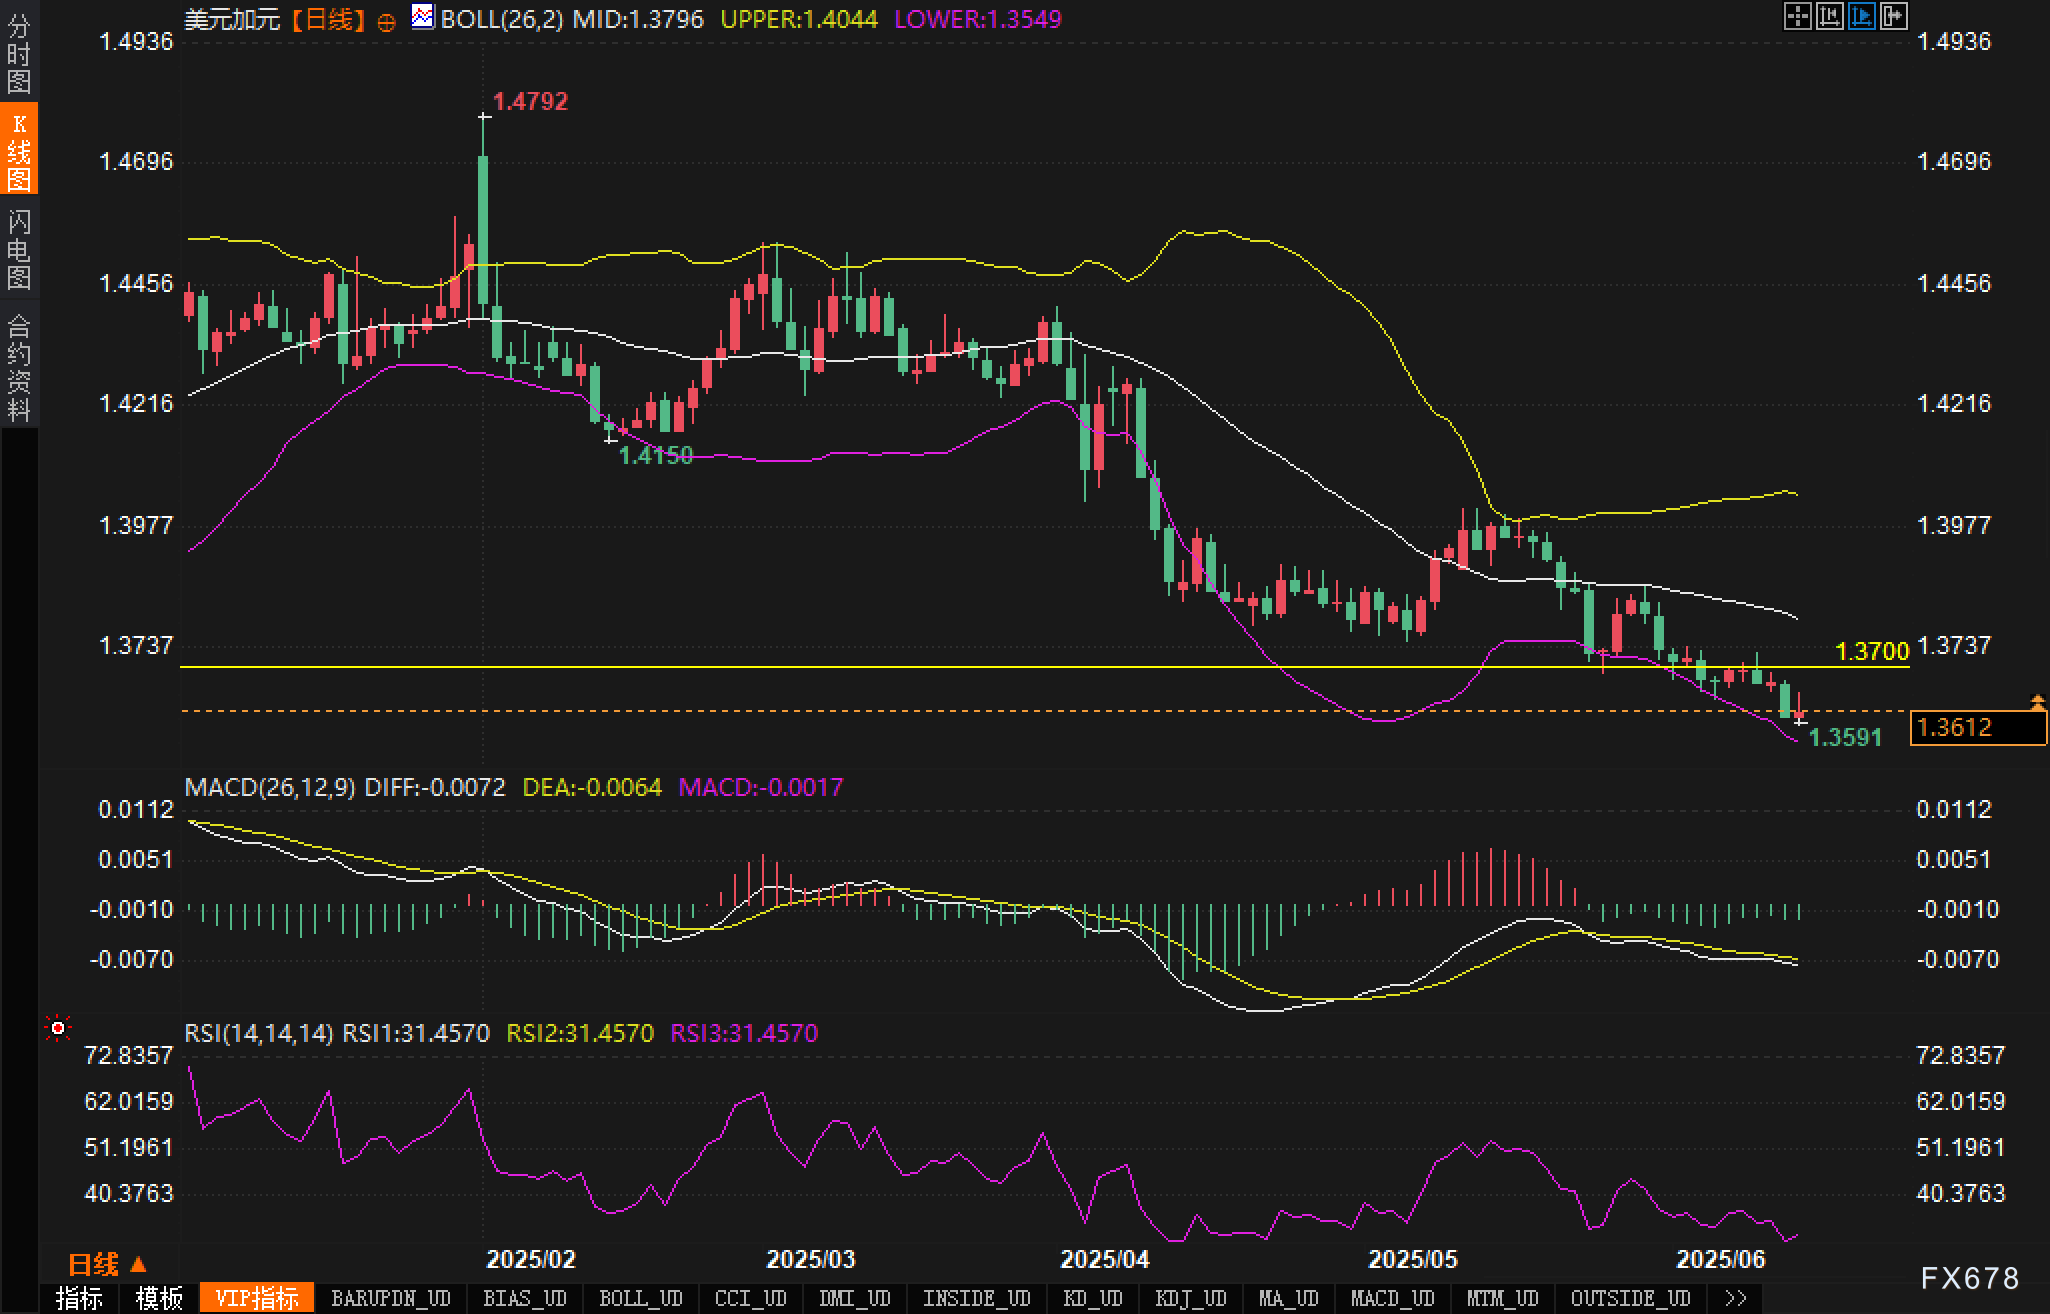Screen dimensions: 2050x1314
Task: Click the shrink chart range icon
Action: click(x=1829, y=16)
